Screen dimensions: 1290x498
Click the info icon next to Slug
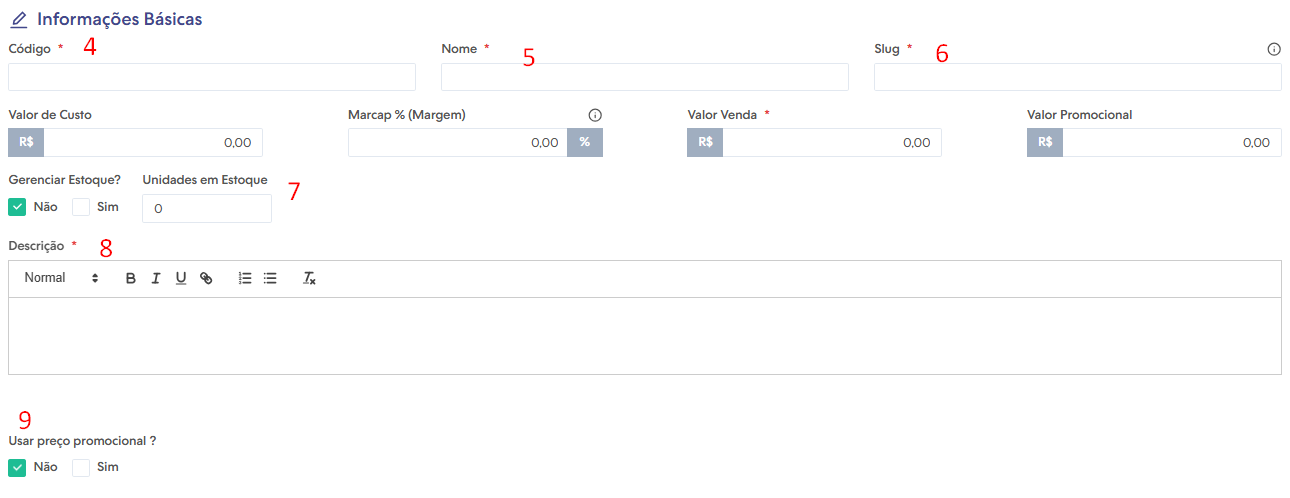coord(1274,48)
